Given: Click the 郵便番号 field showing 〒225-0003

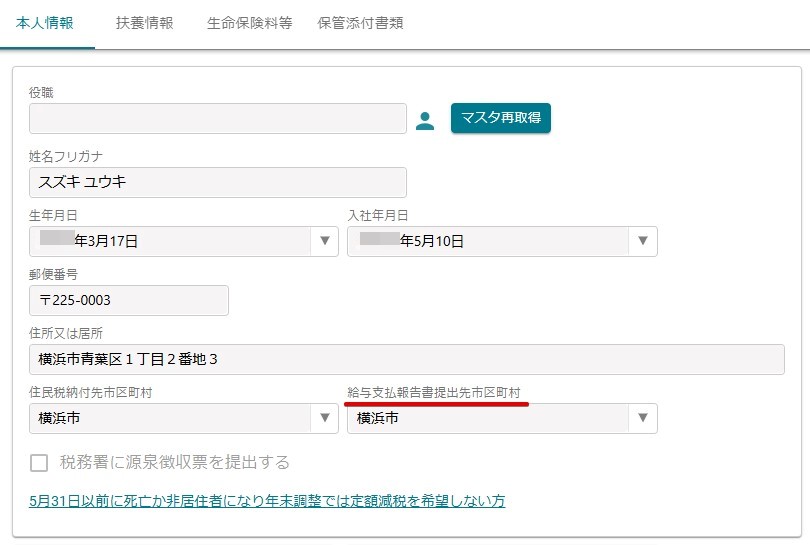Looking at the screenshot, I should pyautogui.click(x=129, y=300).
